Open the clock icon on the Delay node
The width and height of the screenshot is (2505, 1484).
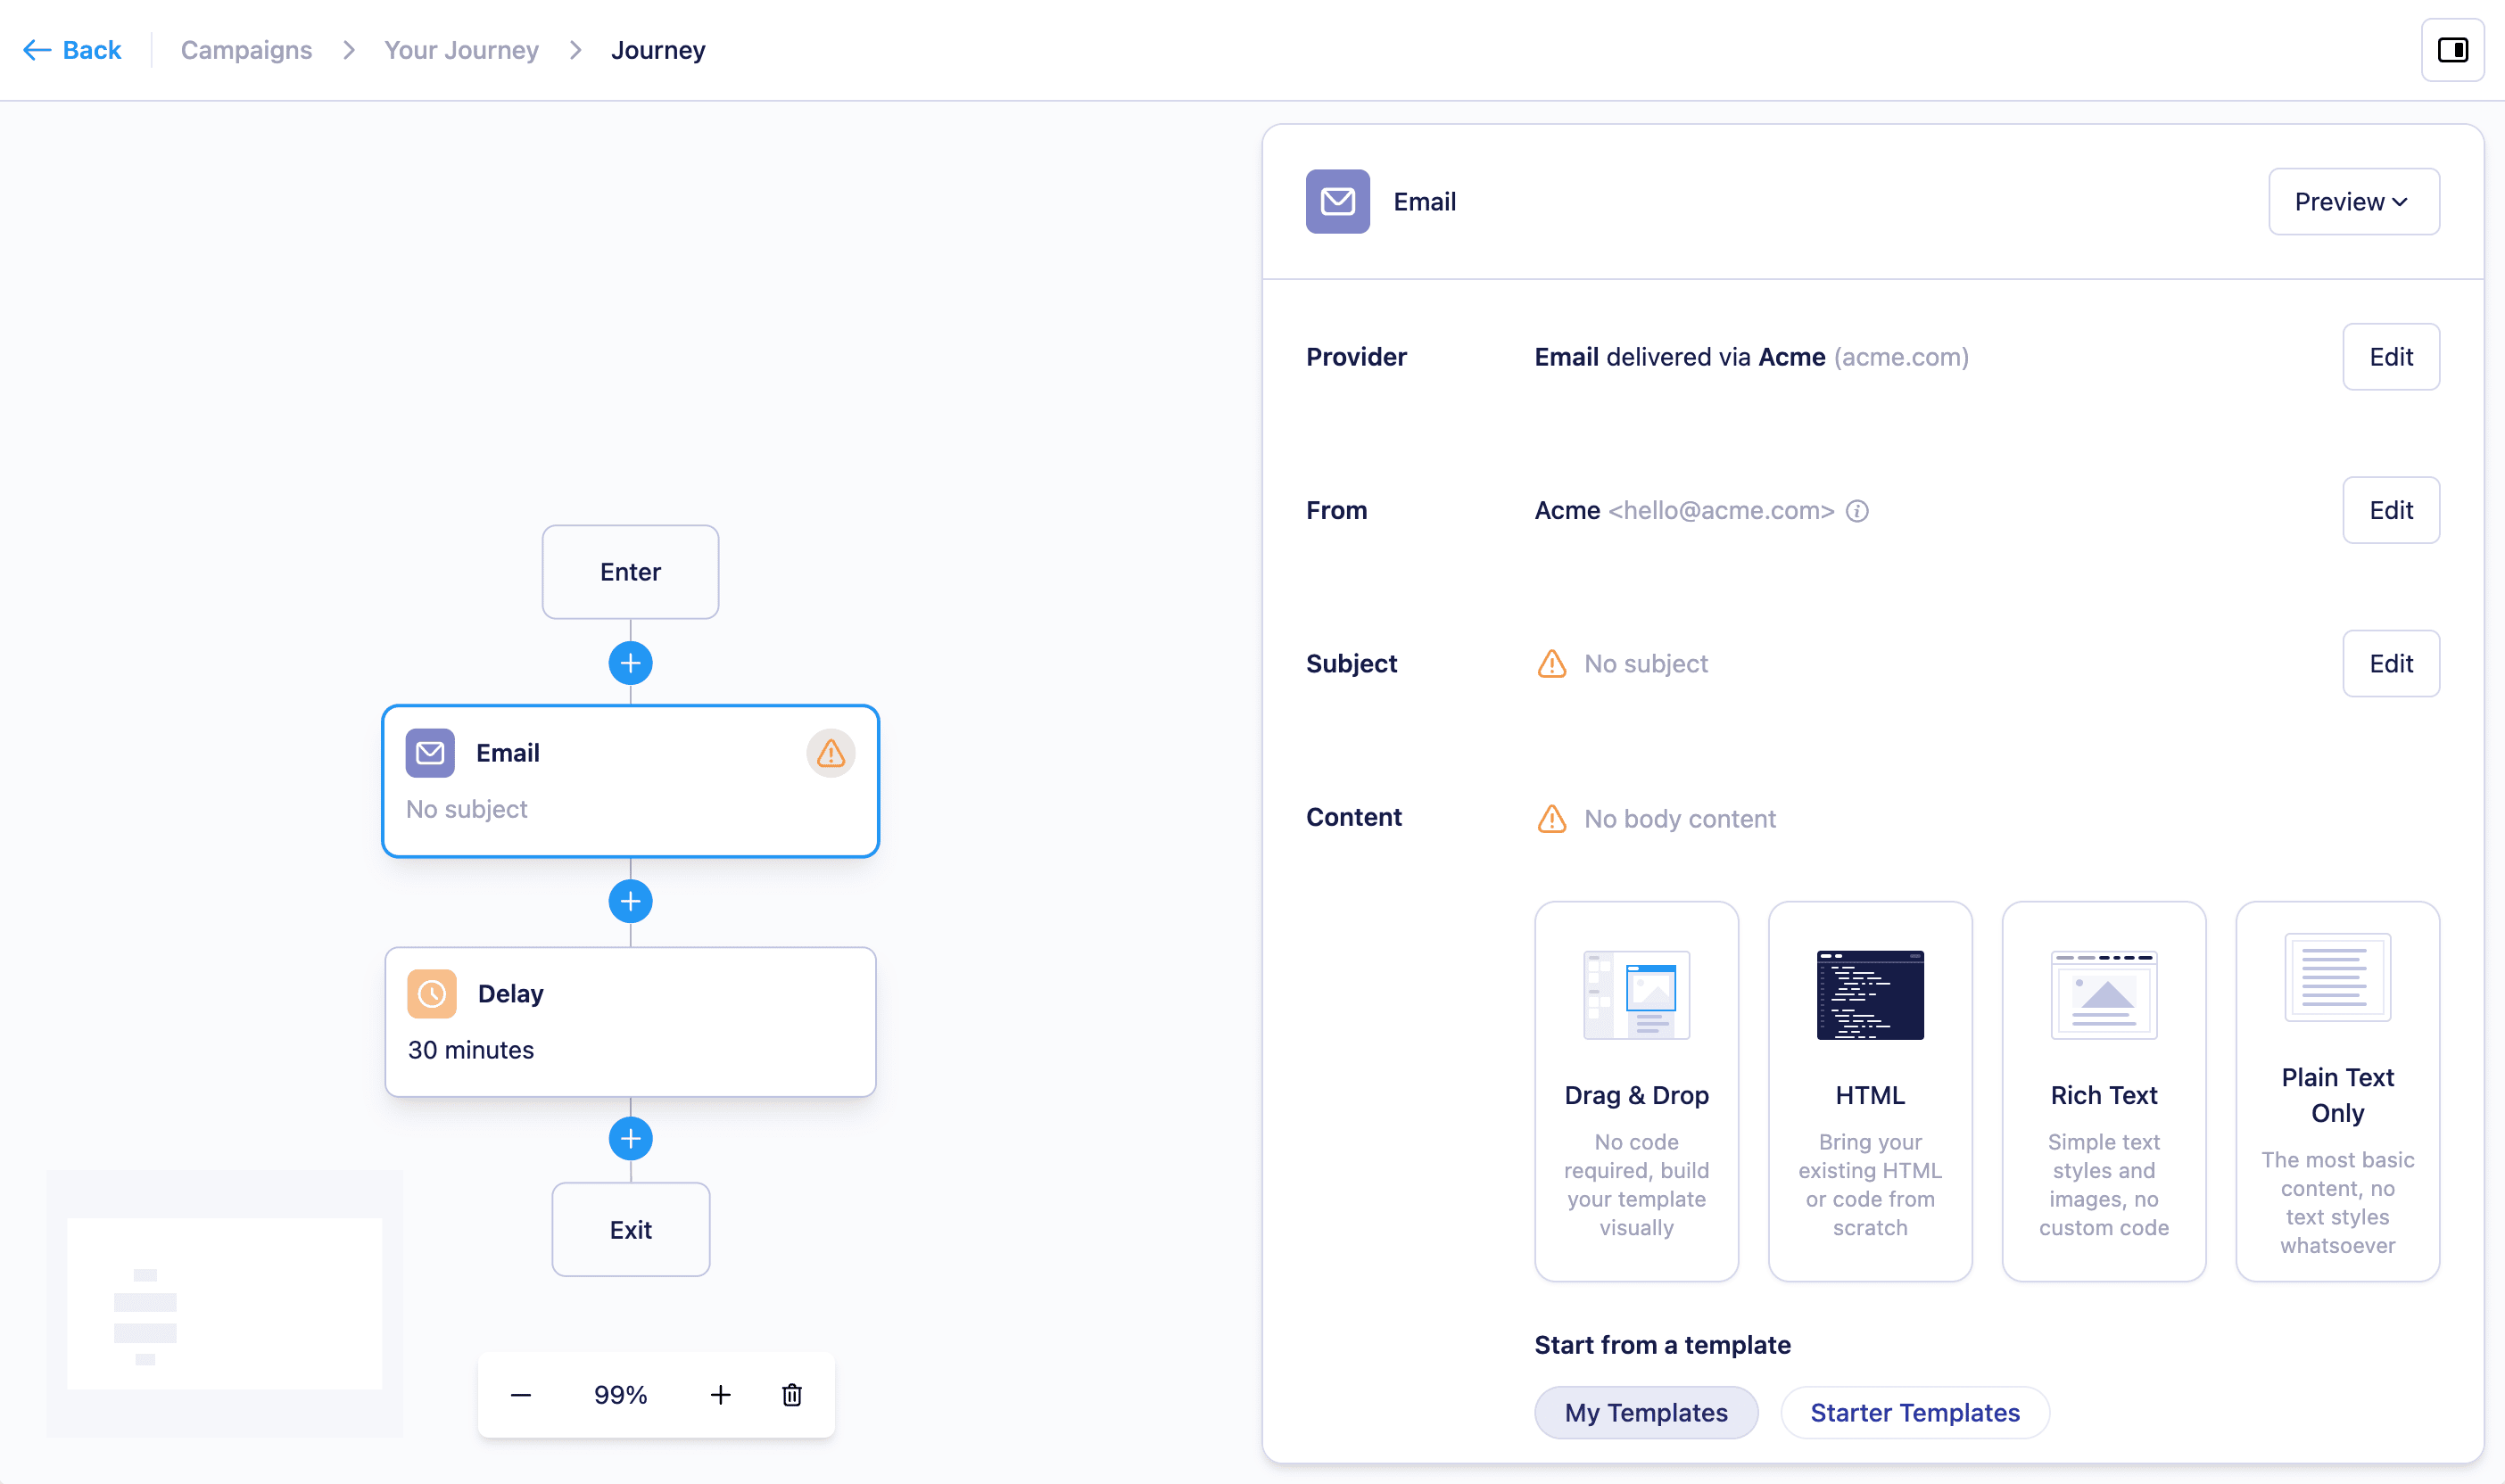pos(430,993)
